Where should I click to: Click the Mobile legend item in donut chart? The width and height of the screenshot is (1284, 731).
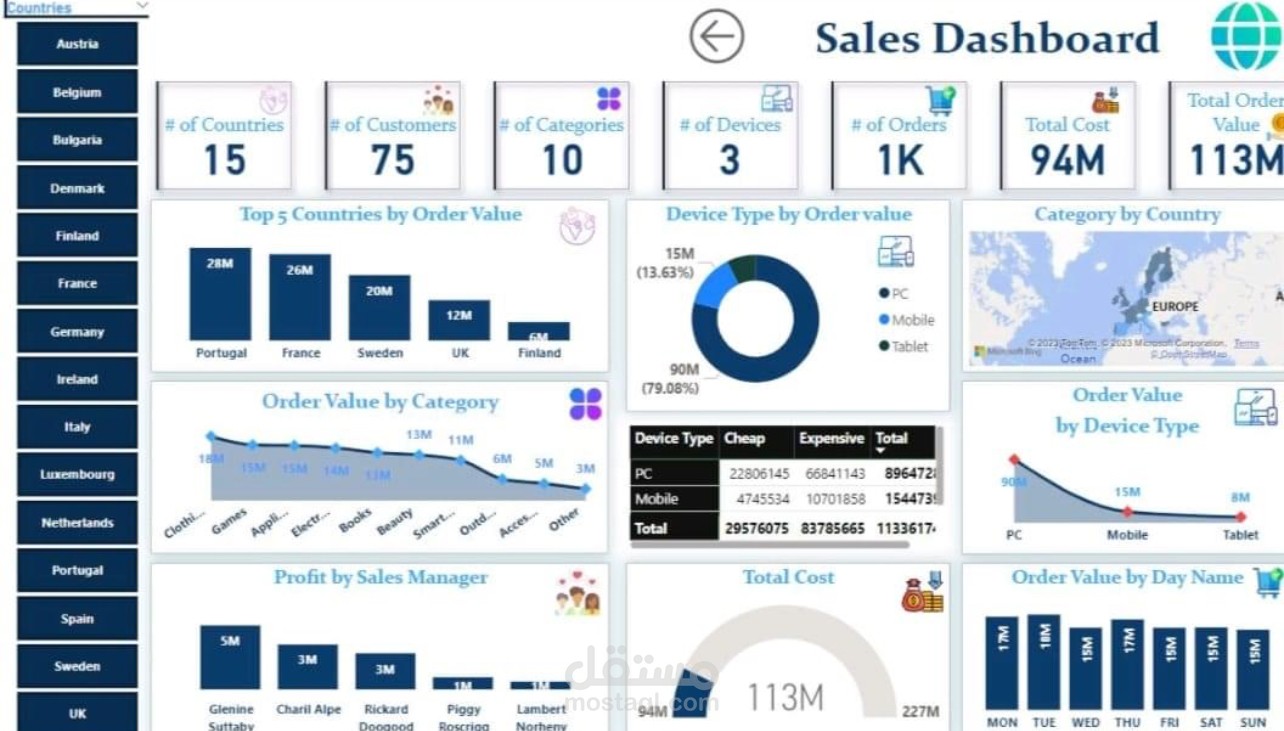pos(906,320)
